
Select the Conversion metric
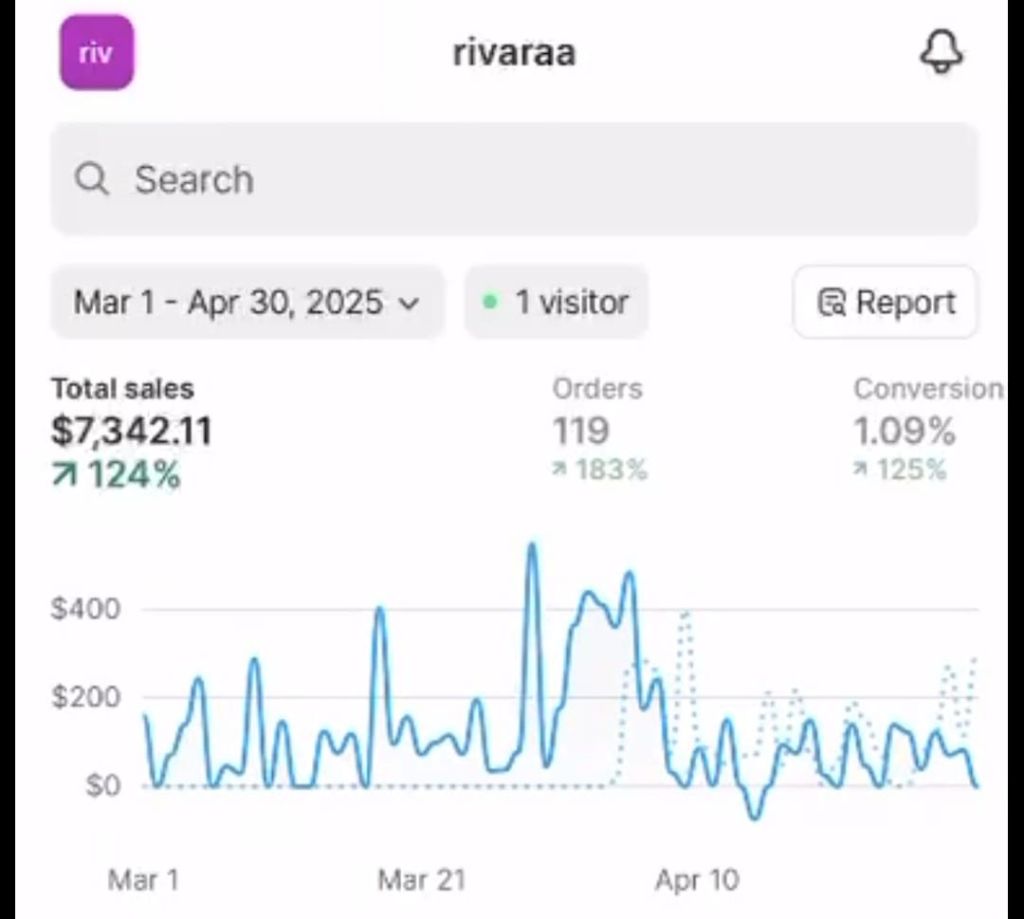[928, 429]
